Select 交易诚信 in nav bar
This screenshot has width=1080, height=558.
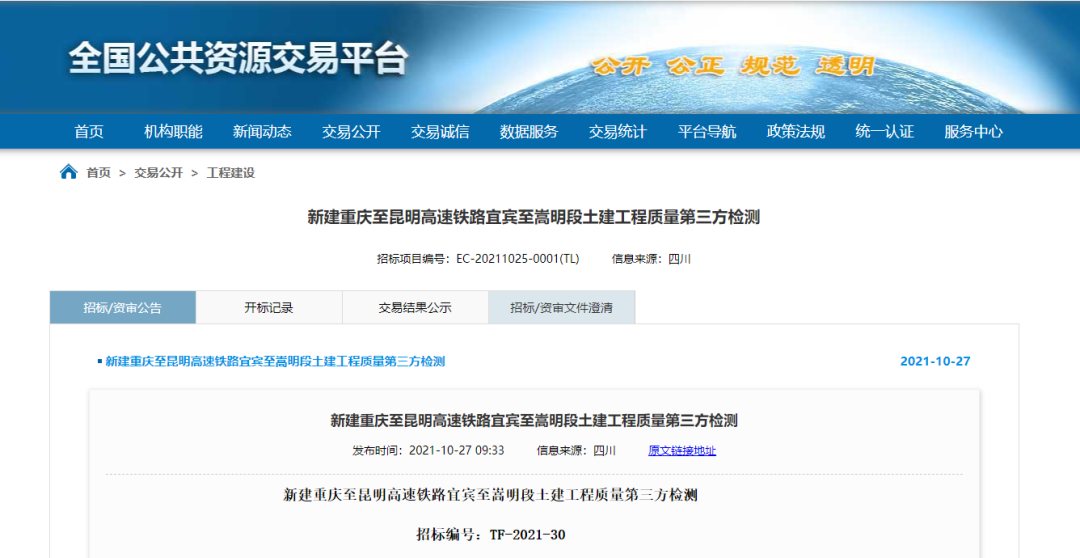click(440, 132)
